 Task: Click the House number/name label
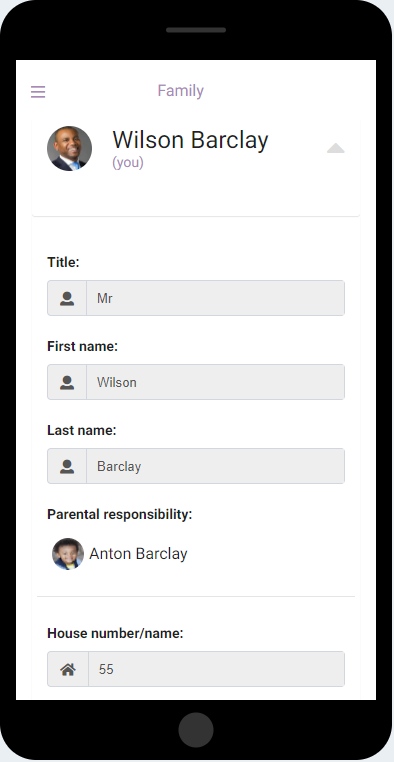tap(115, 634)
